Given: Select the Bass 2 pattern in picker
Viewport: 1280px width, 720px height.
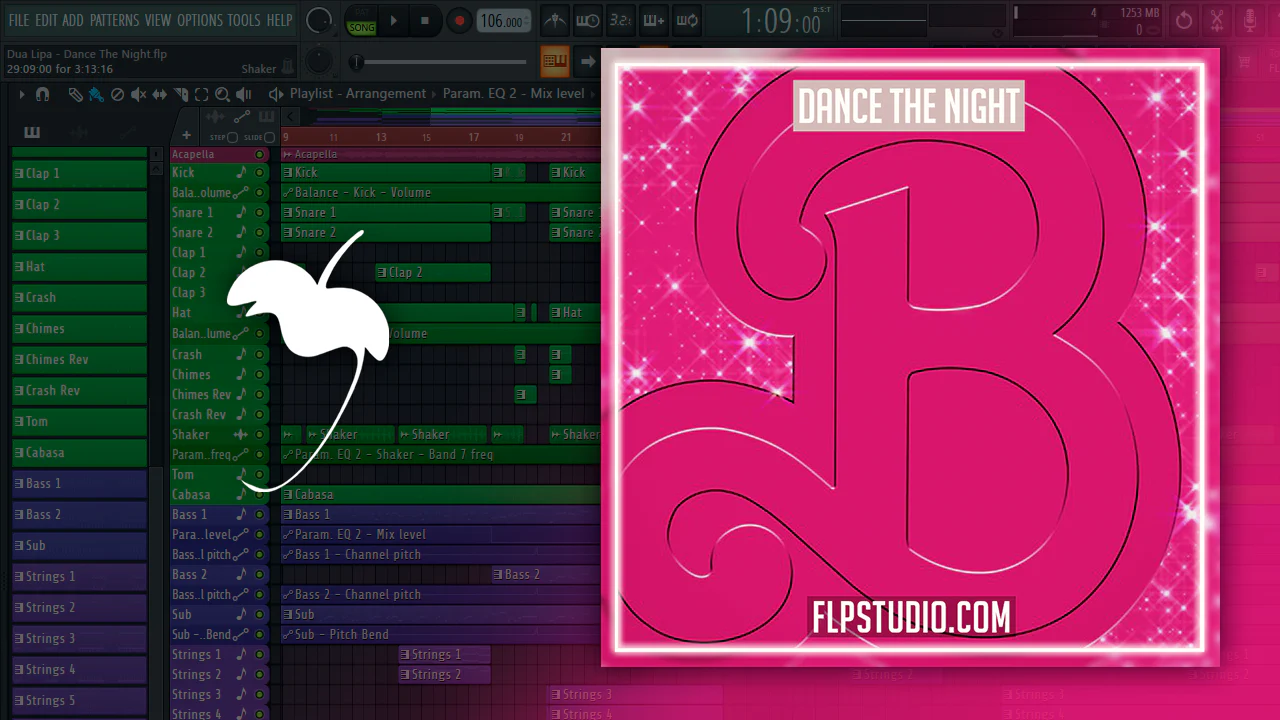Looking at the screenshot, I should tap(79, 514).
